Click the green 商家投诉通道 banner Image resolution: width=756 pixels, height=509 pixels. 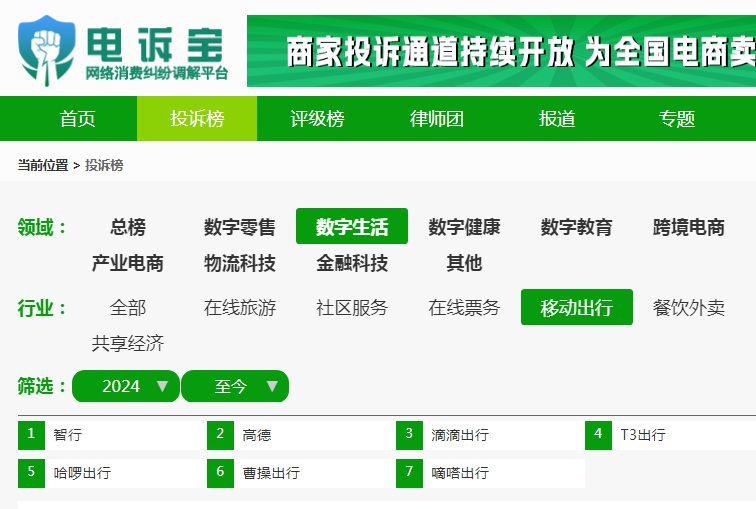pyautogui.click(x=501, y=51)
